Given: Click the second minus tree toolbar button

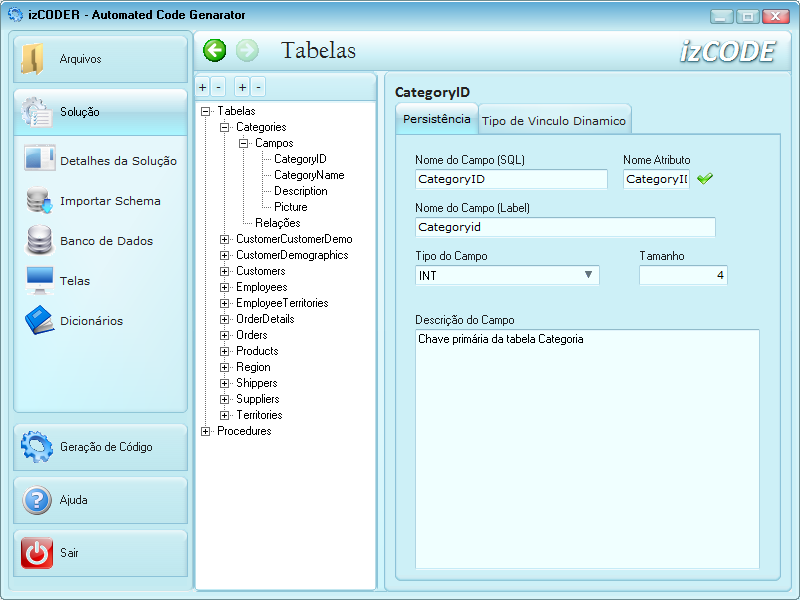Looking at the screenshot, I should coord(258,87).
